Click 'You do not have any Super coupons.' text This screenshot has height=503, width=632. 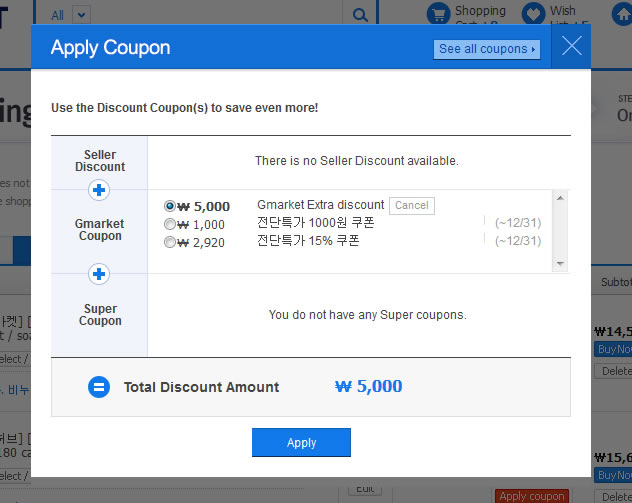[368, 315]
